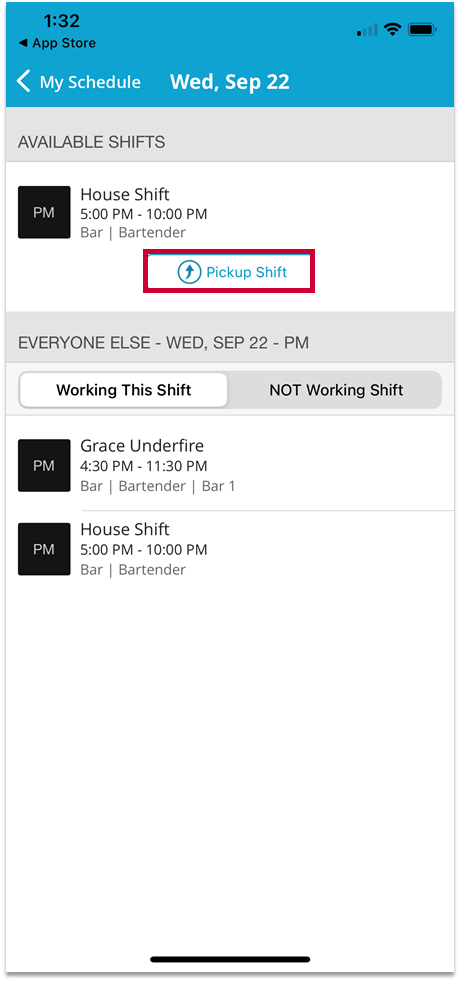Tap the battery indicator icon
Viewport: 460px width, 982px height.
click(422, 29)
